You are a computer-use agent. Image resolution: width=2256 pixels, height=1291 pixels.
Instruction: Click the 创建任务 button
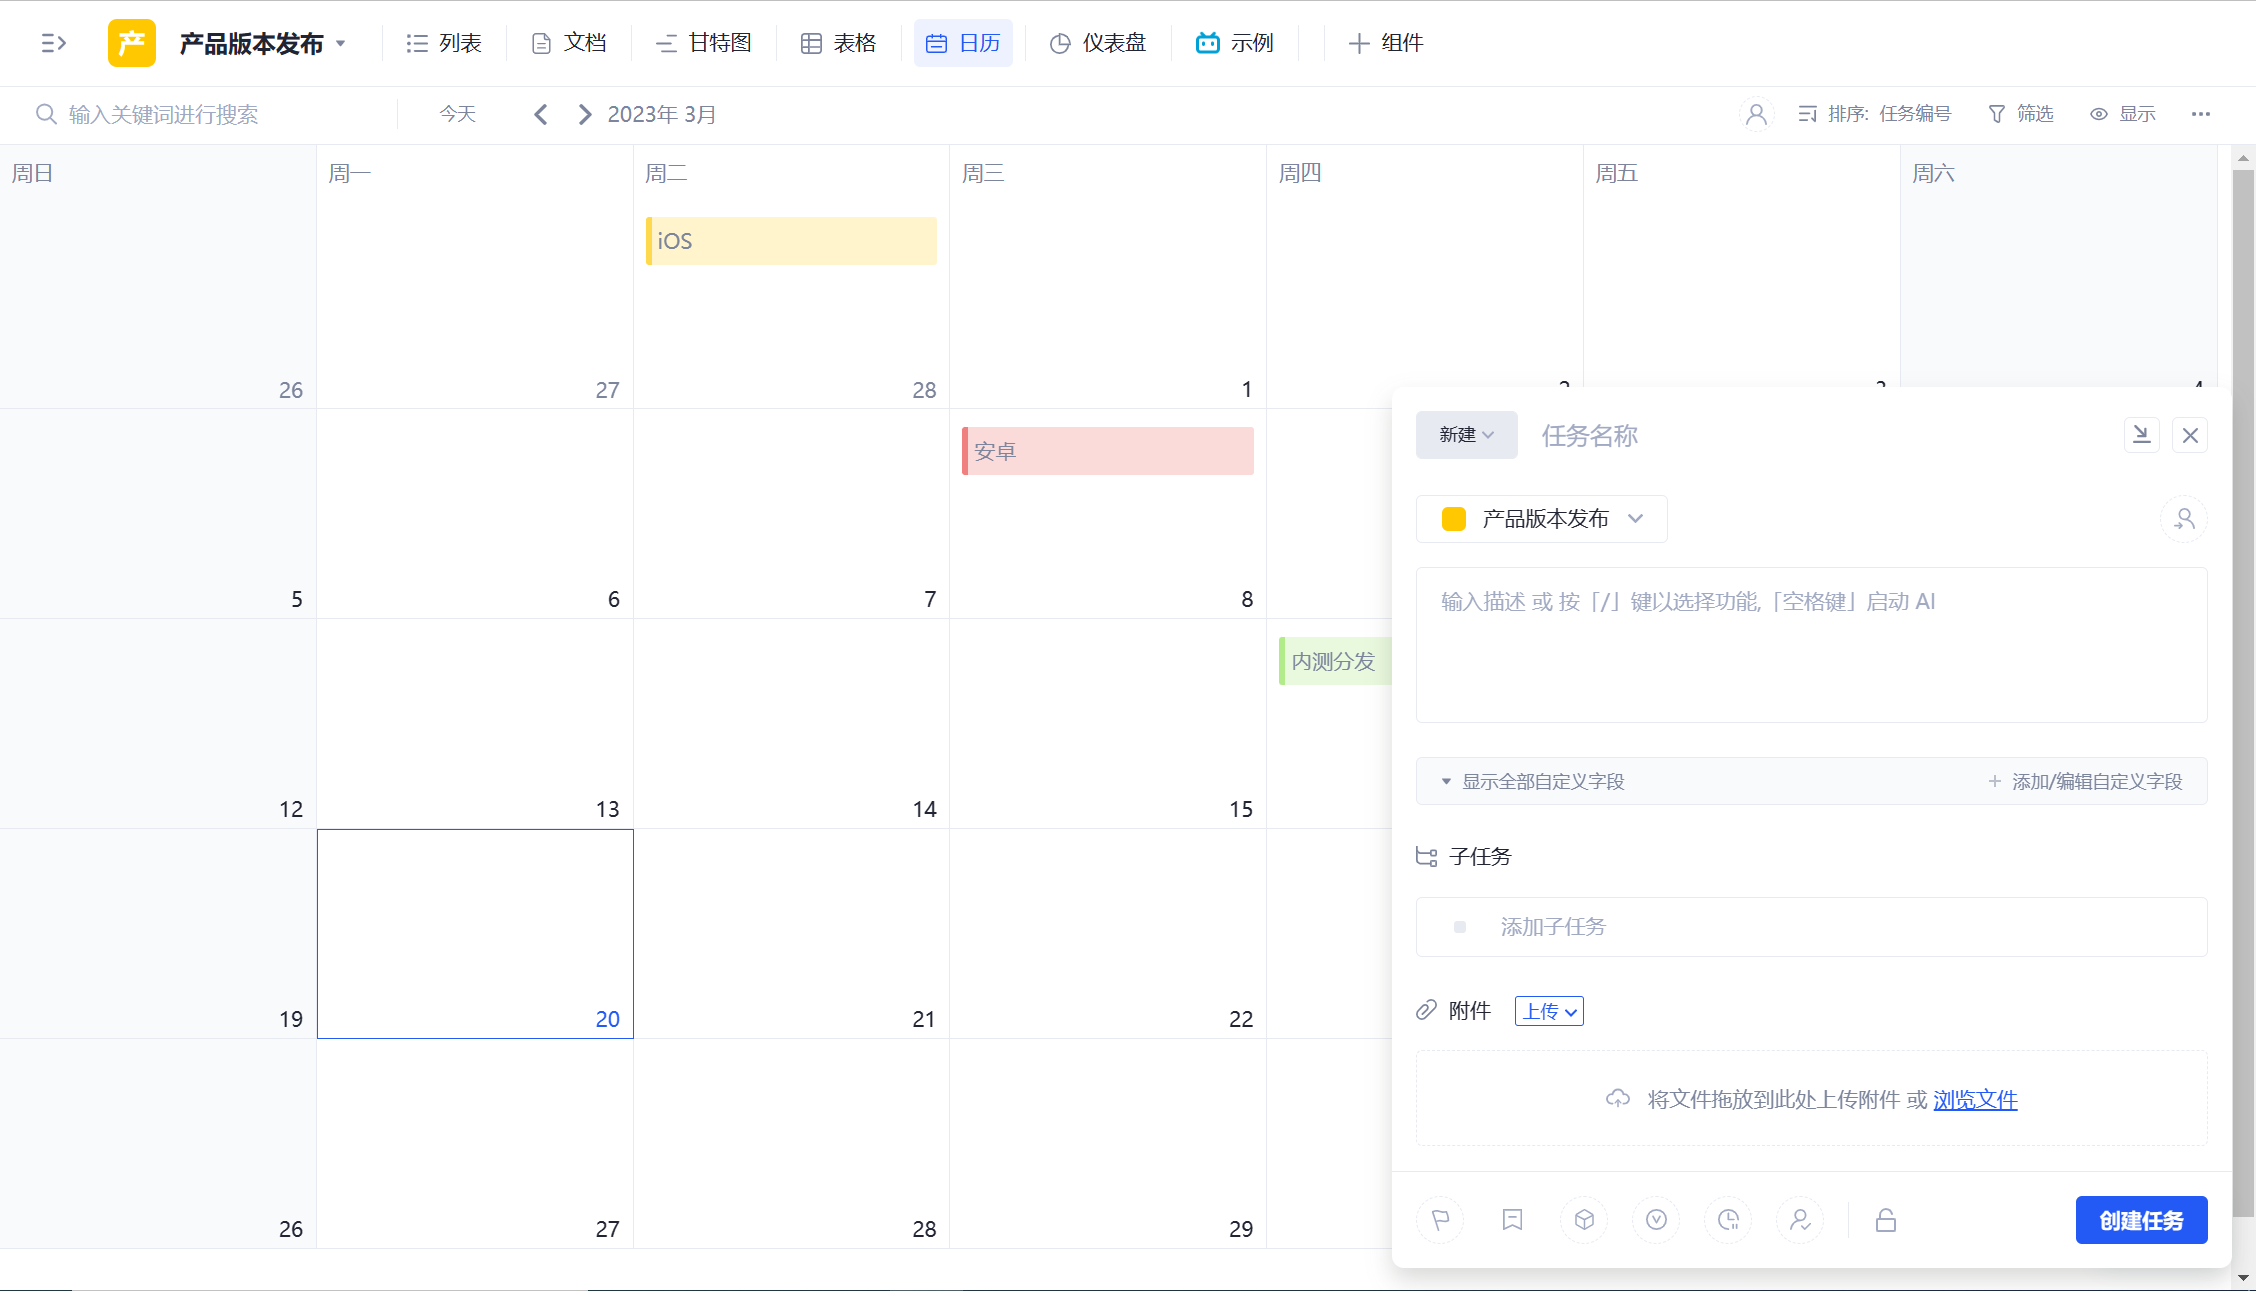2141,1220
